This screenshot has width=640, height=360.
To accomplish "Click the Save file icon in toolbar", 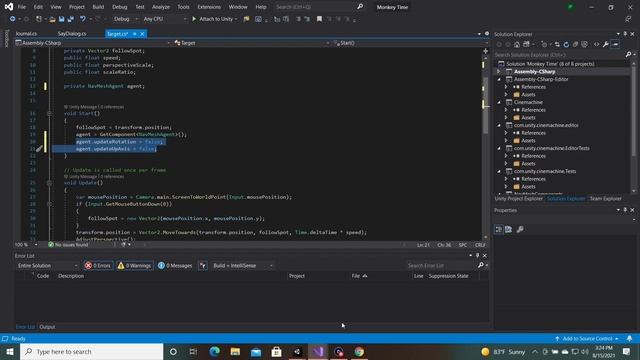I will tap(61, 19).
